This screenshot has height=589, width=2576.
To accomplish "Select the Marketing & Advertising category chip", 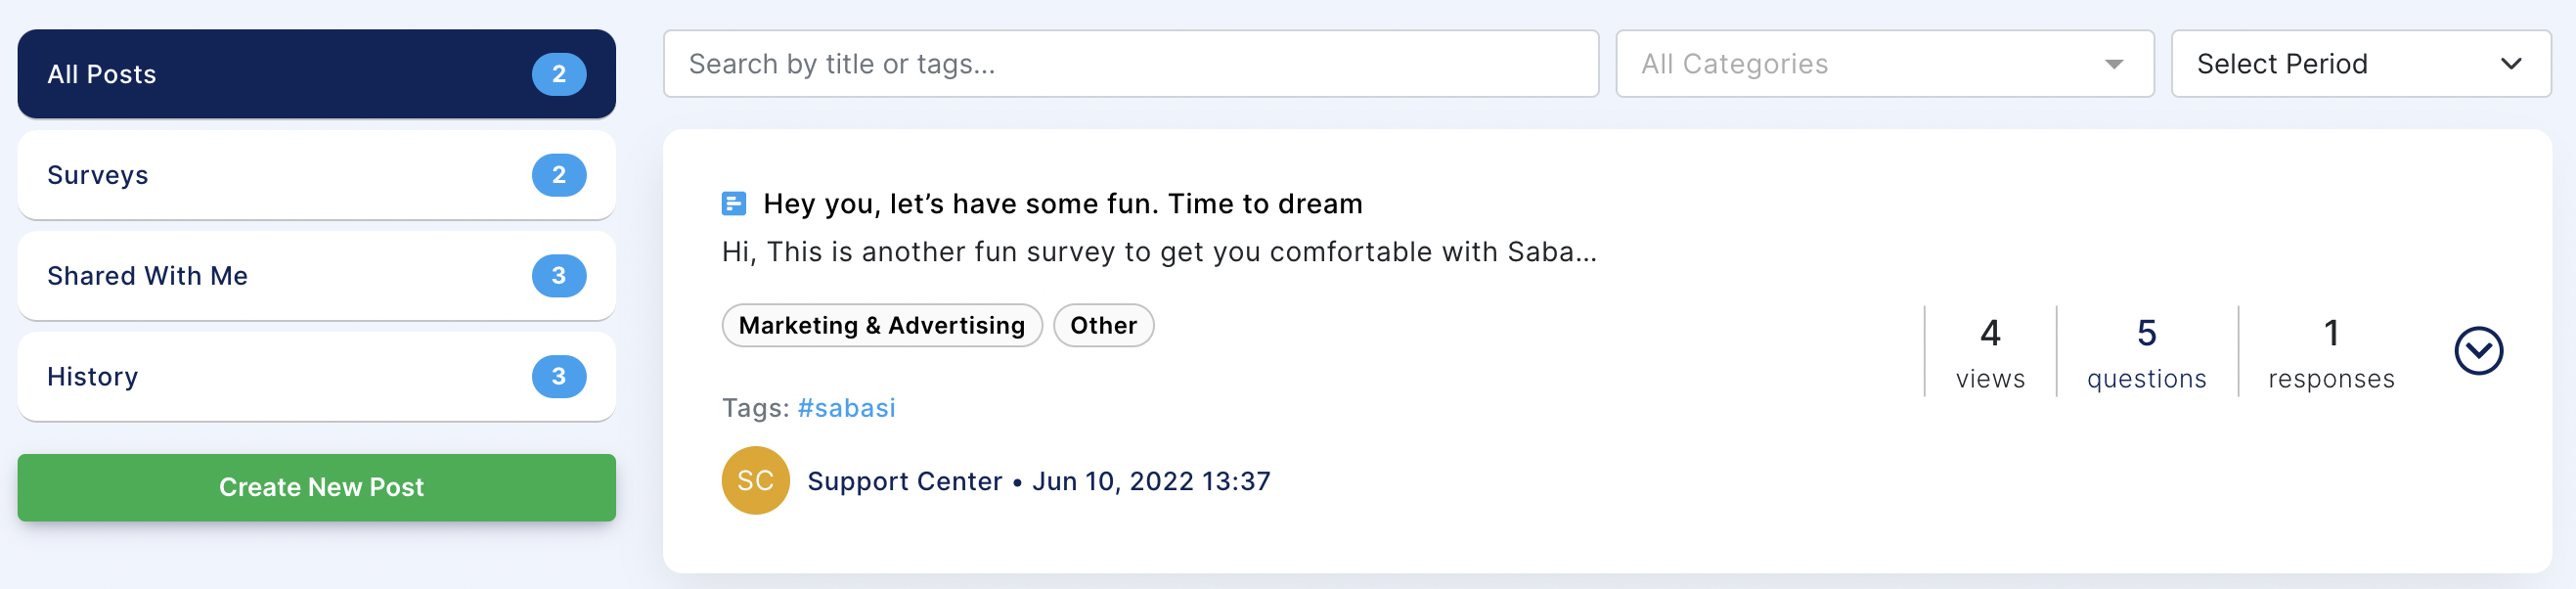I will click(881, 326).
